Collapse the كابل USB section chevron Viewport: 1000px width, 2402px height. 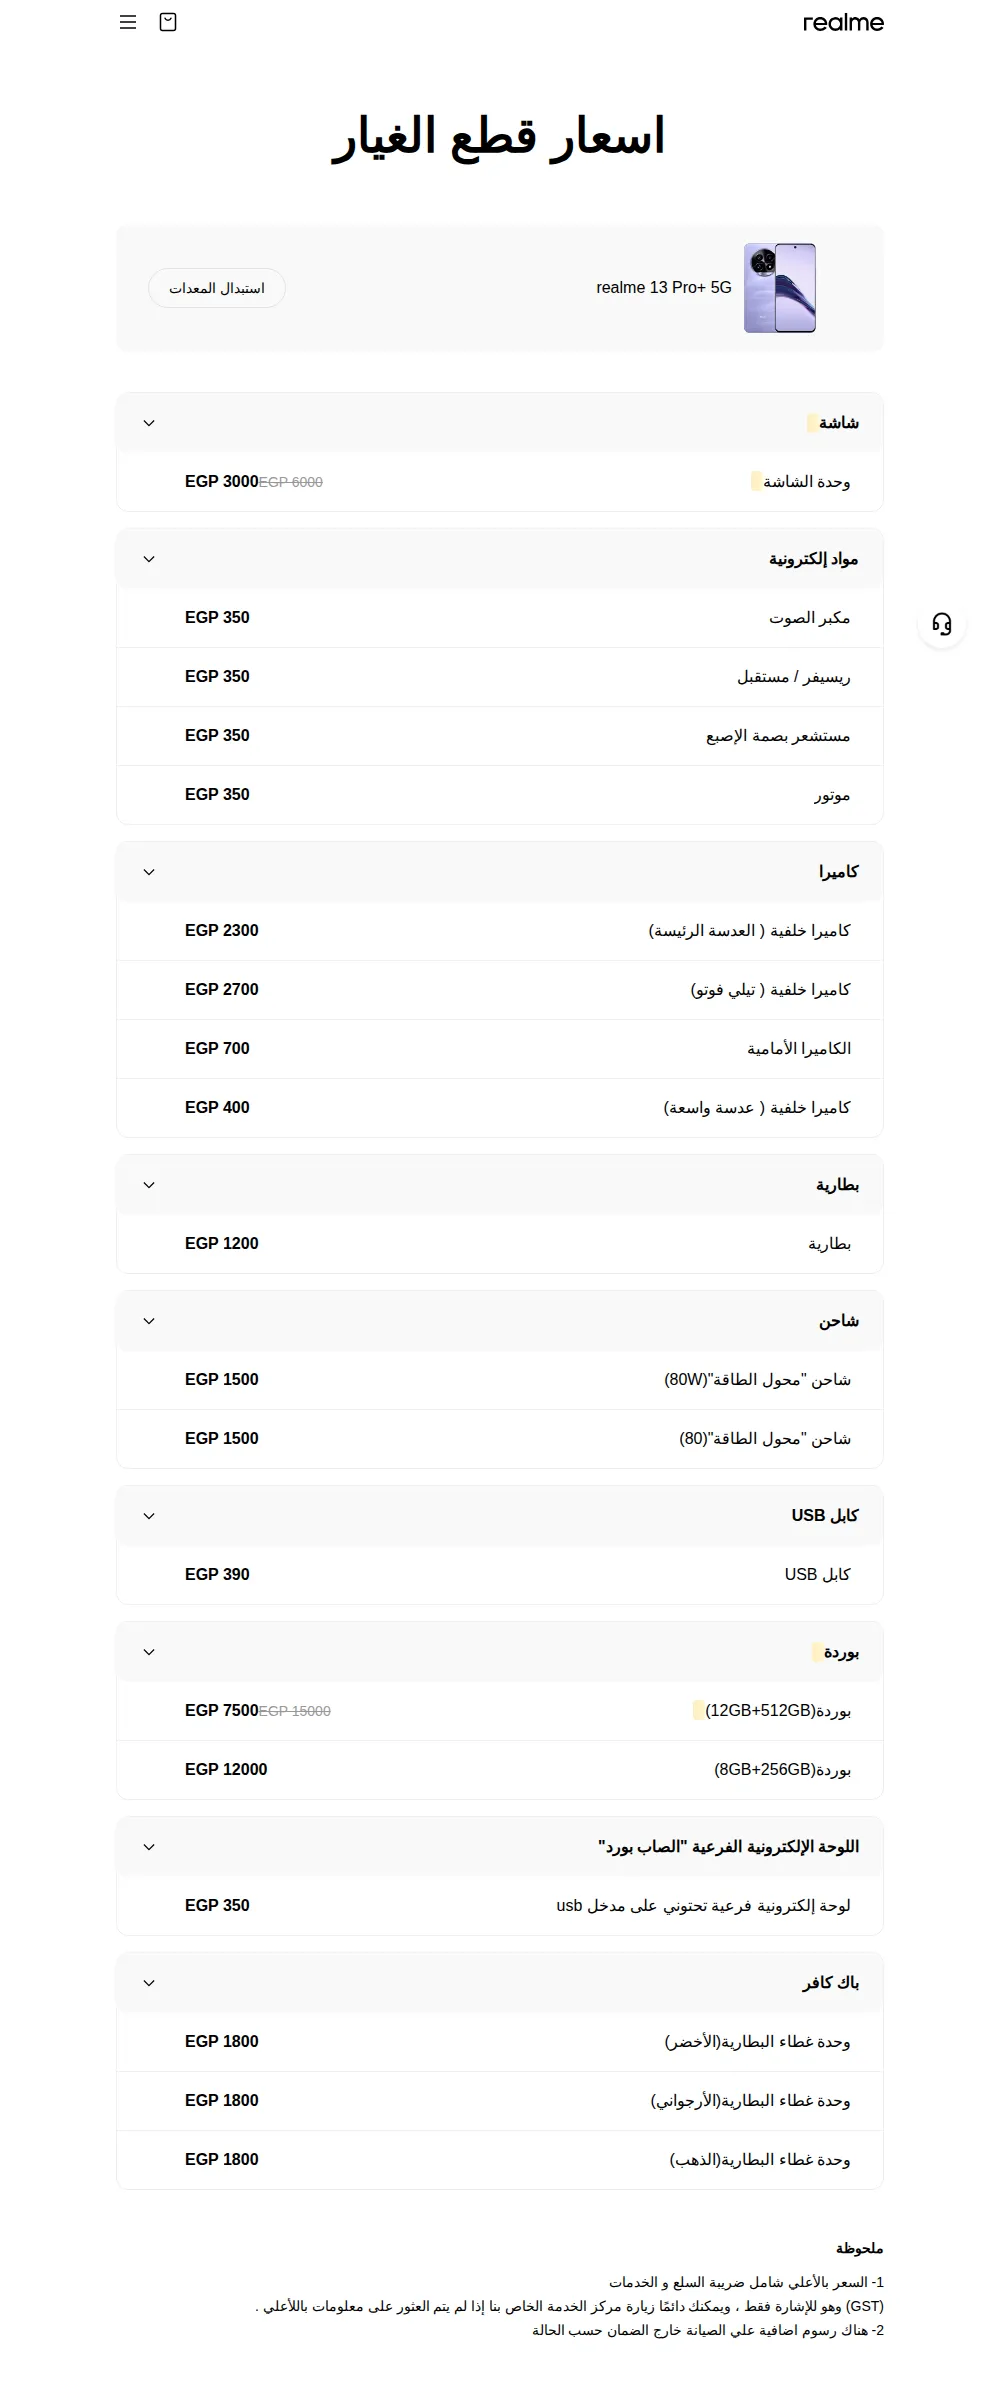149,1516
